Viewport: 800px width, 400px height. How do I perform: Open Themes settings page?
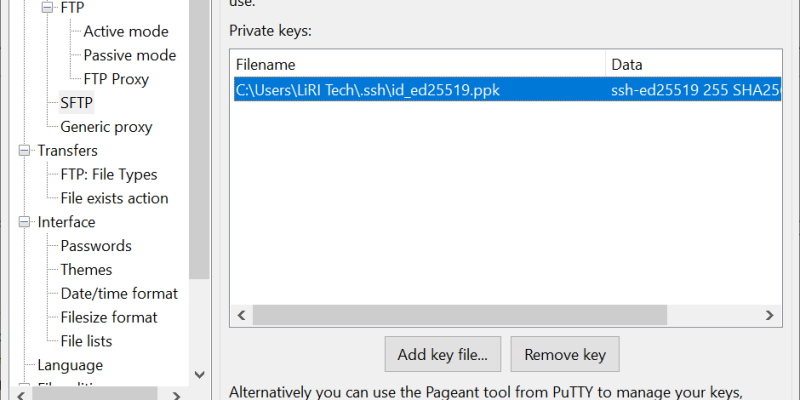tap(86, 270)
